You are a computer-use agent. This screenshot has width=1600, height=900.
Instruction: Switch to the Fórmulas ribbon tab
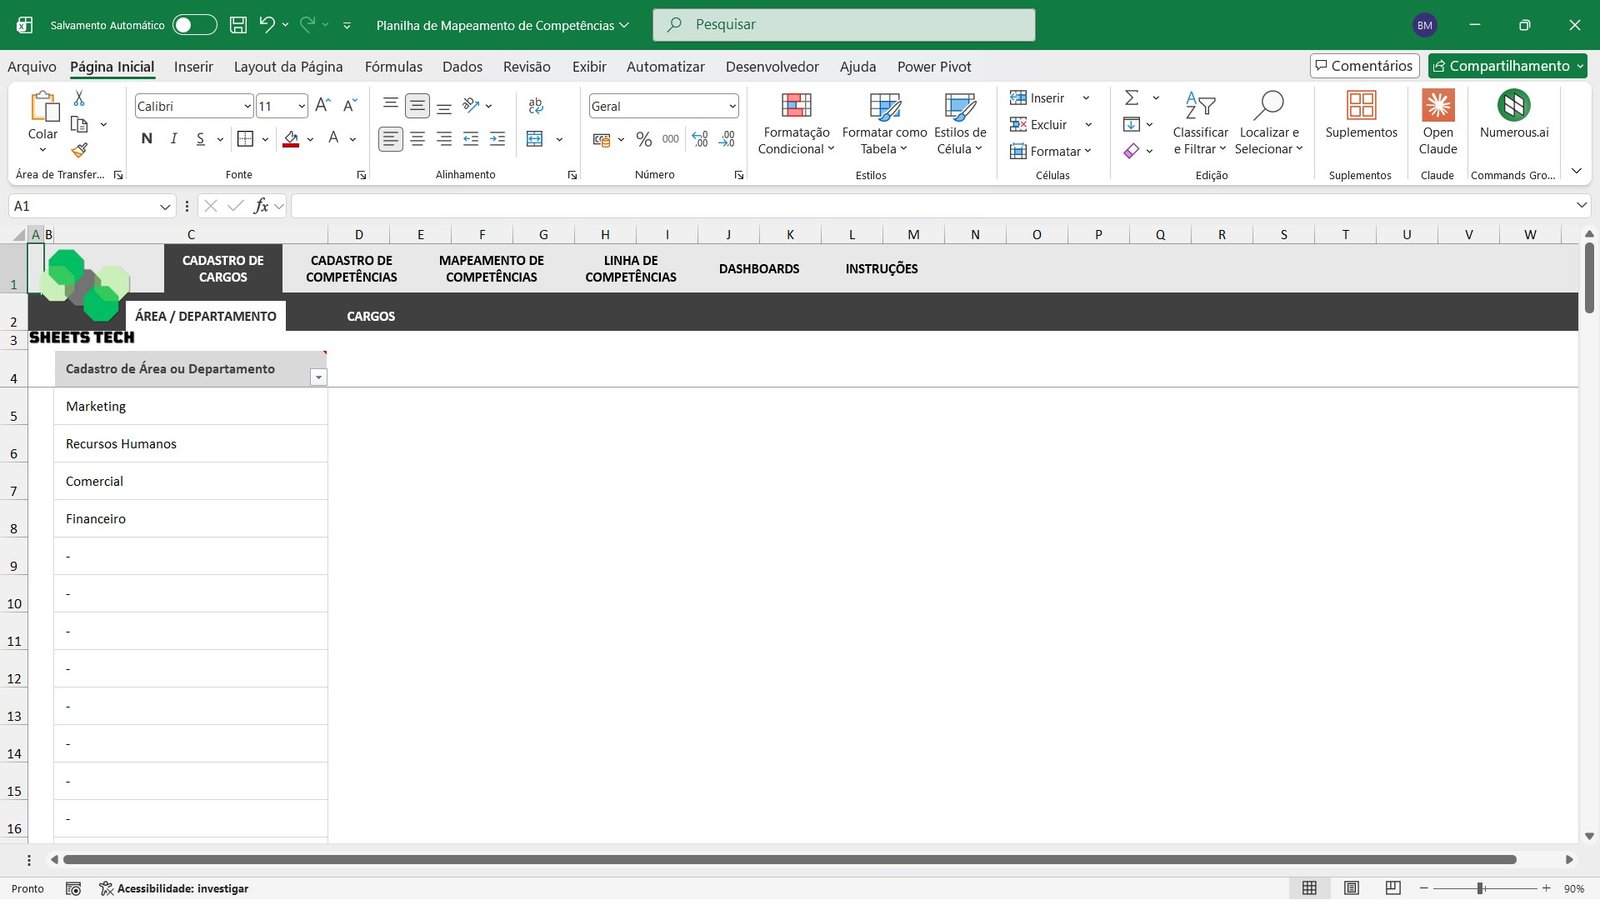click(393, 66)
